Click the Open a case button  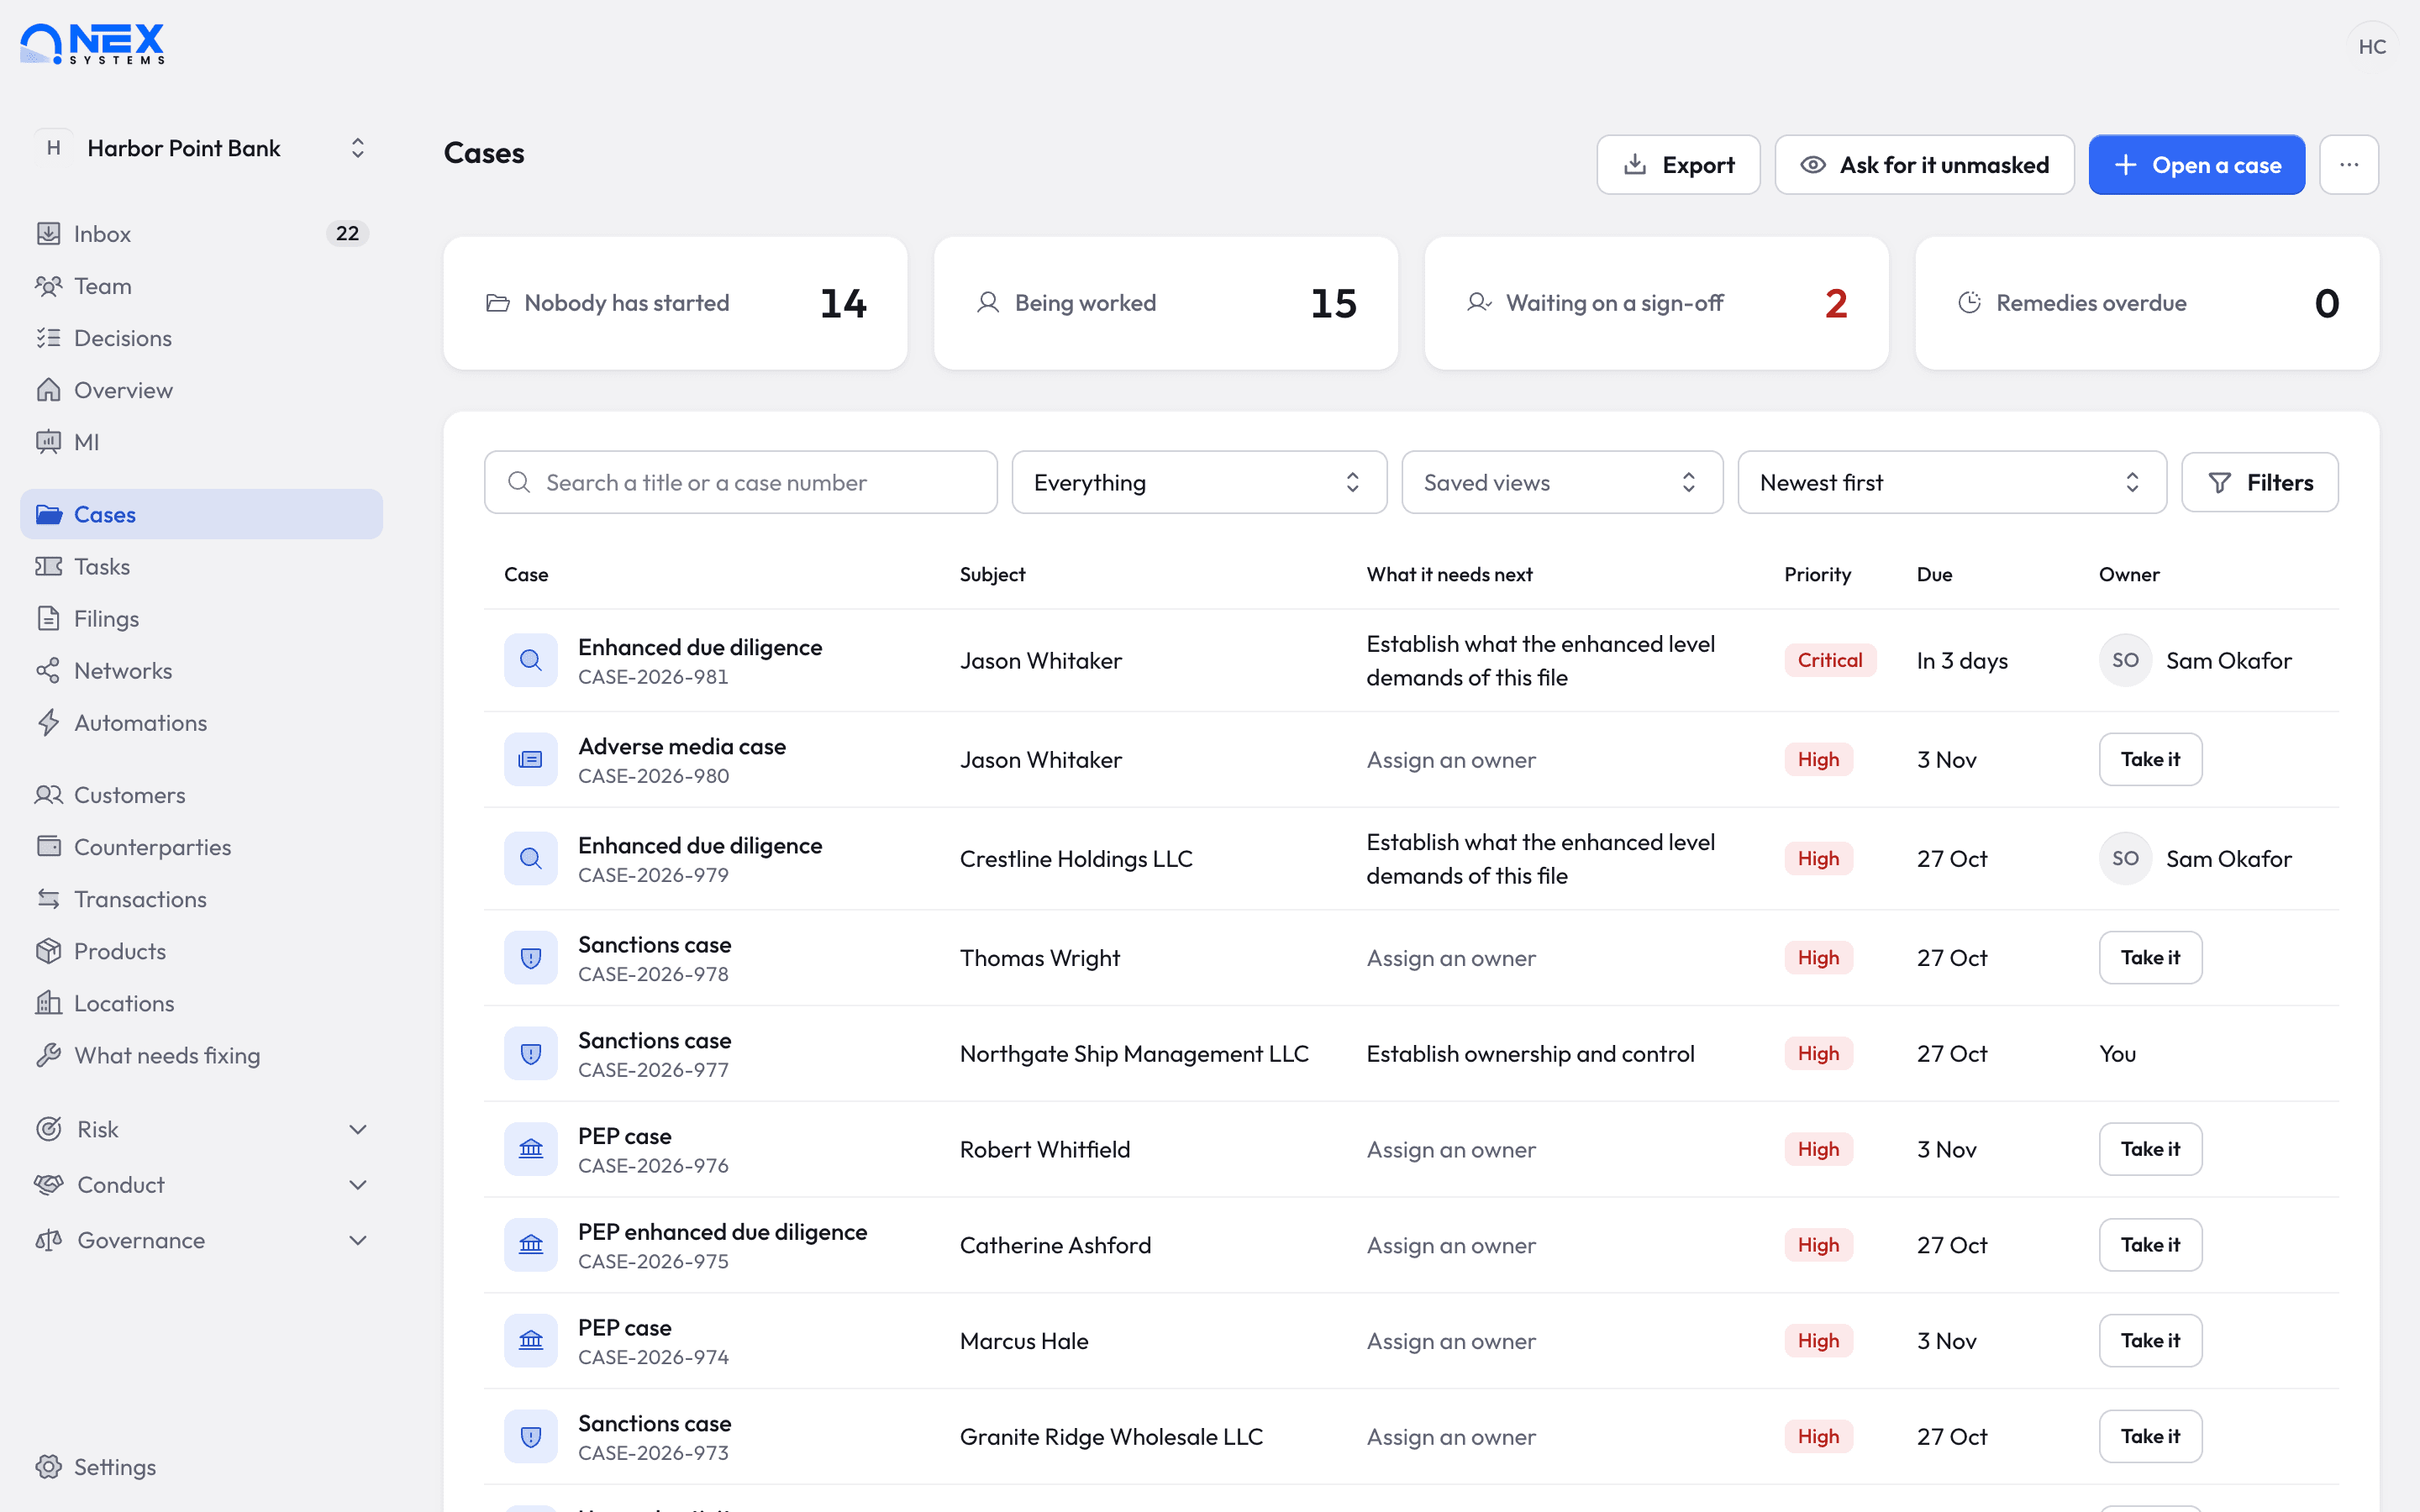(2197, 165)
